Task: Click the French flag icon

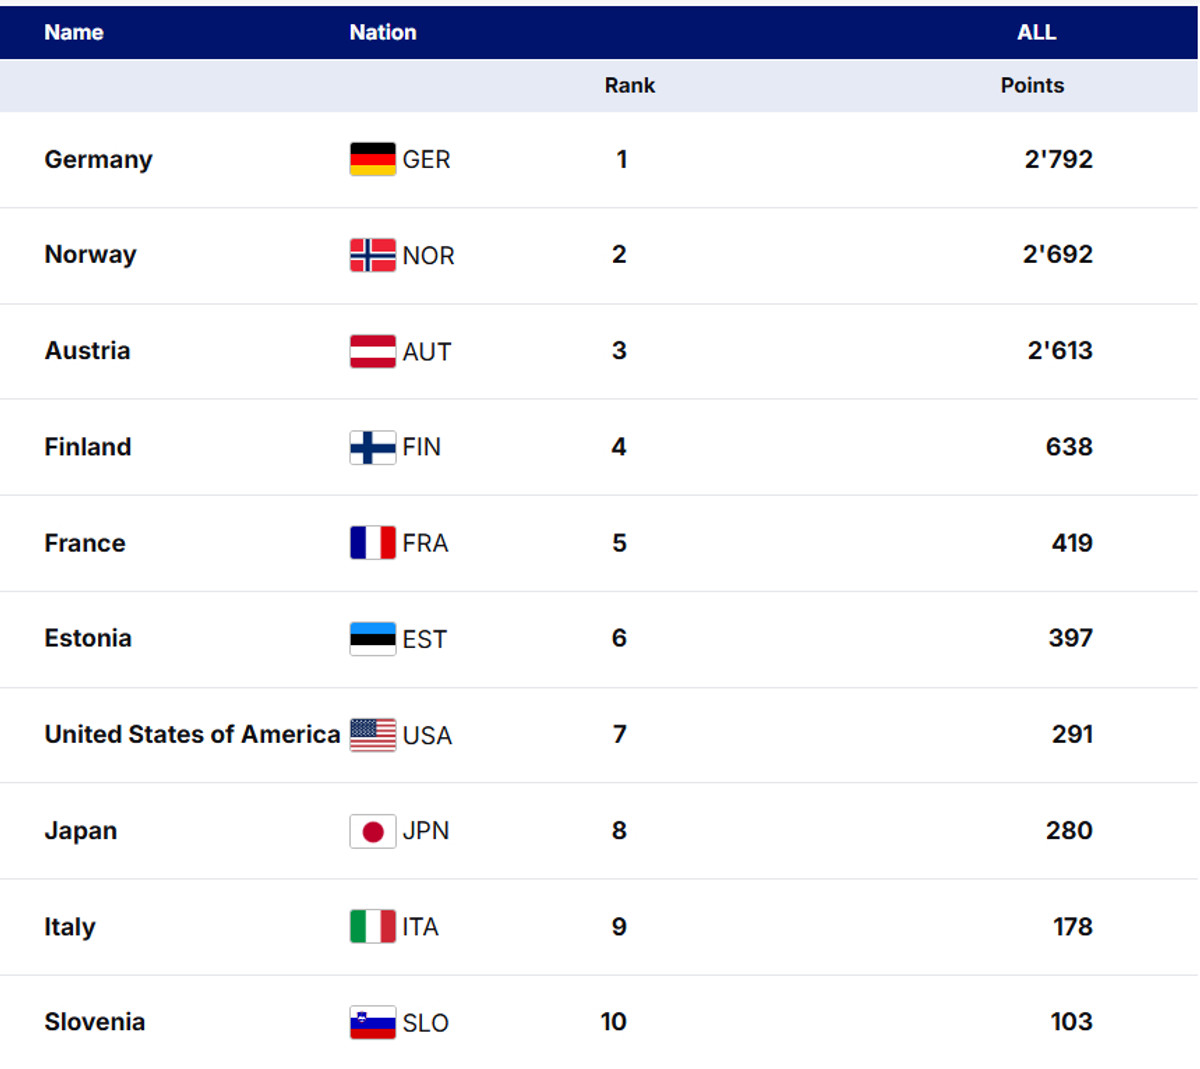Action: point(372,543)
